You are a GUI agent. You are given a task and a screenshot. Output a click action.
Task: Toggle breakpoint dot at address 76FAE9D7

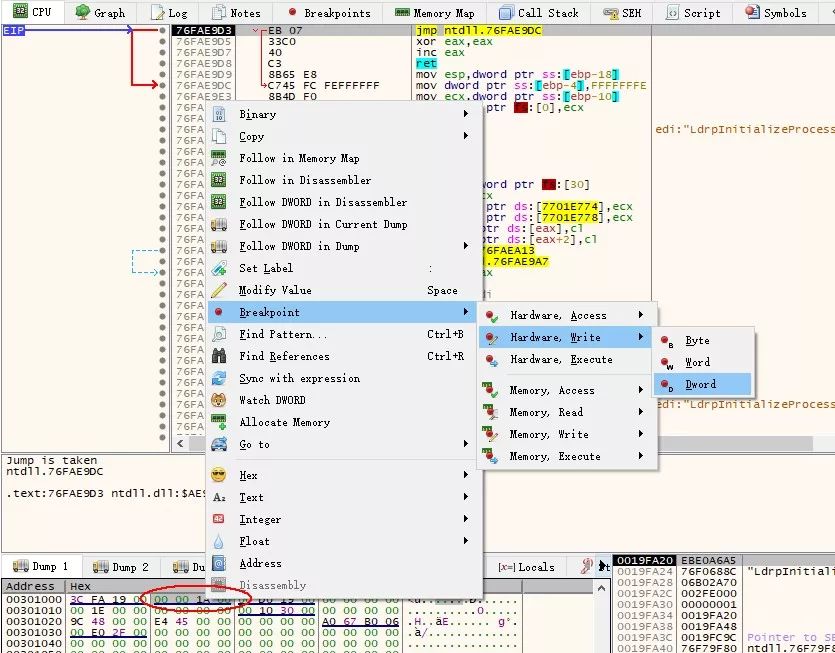[x=162, y=53]
